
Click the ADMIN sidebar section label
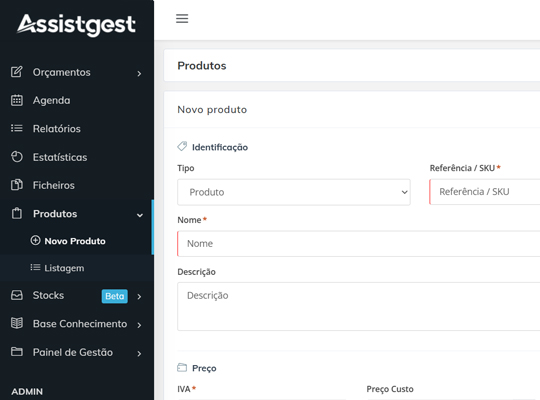tap(27, 391)
